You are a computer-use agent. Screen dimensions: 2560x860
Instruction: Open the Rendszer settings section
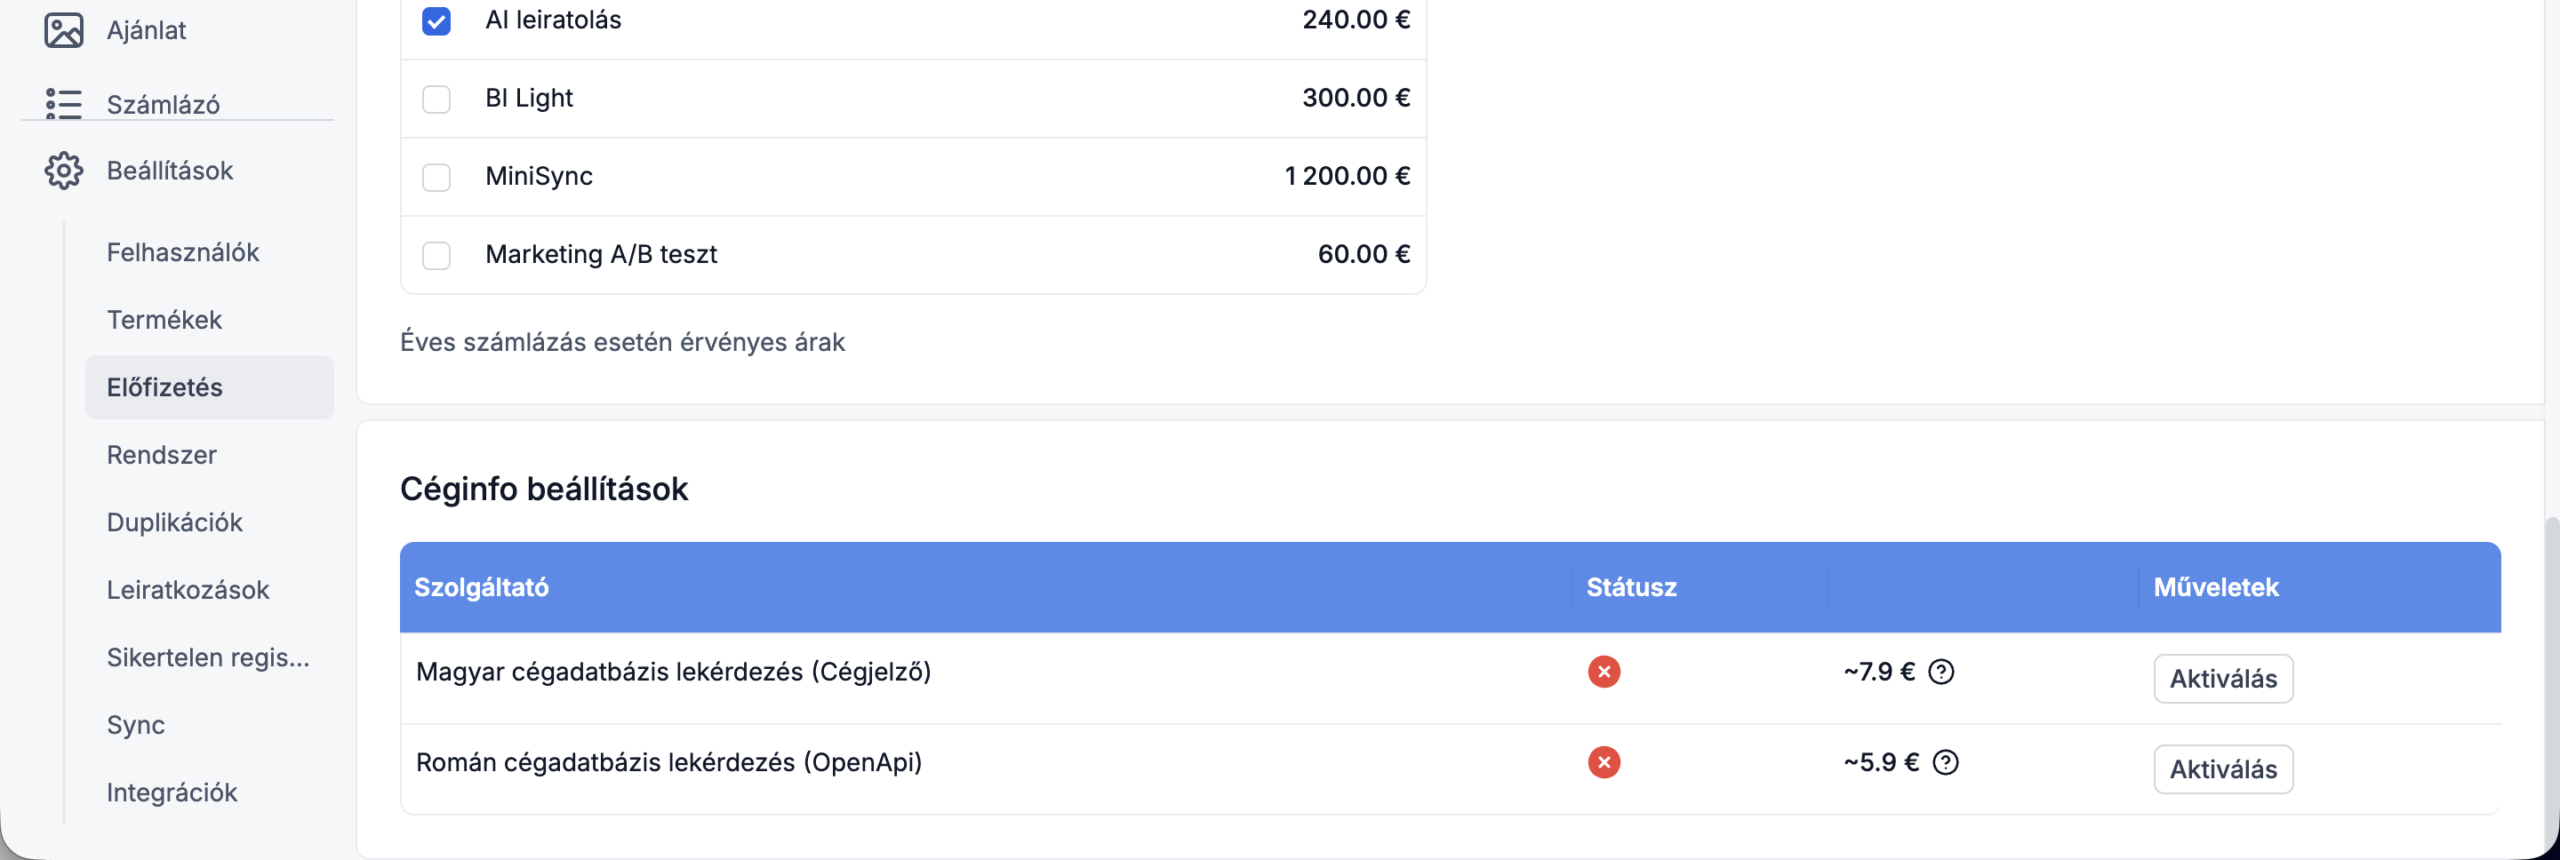[x=162, y=455]
